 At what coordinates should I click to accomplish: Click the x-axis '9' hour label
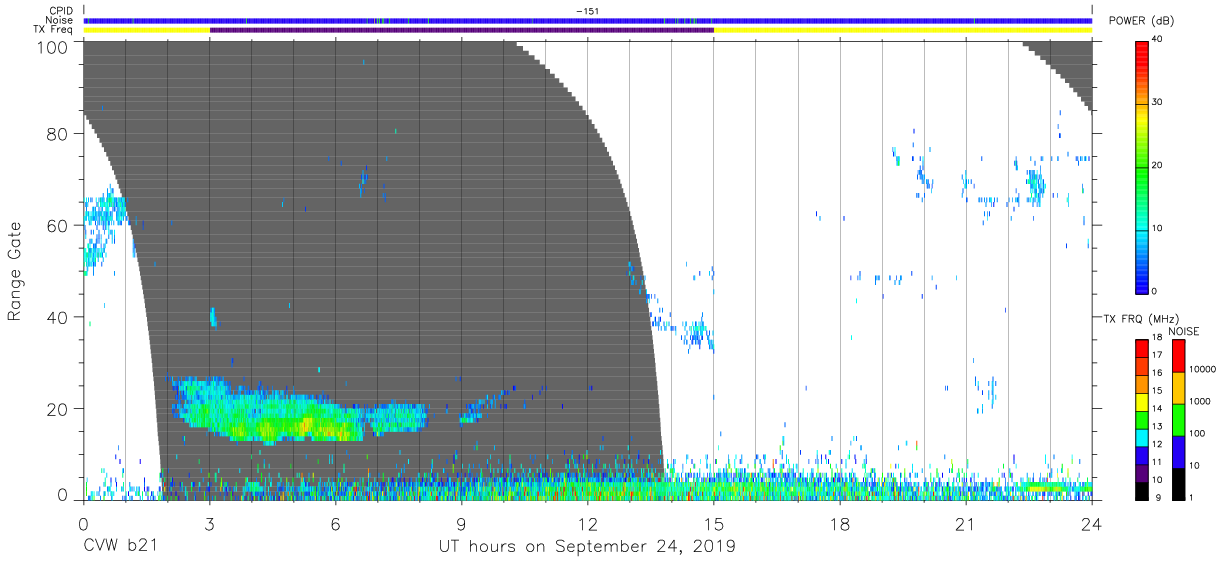[462, 524]
